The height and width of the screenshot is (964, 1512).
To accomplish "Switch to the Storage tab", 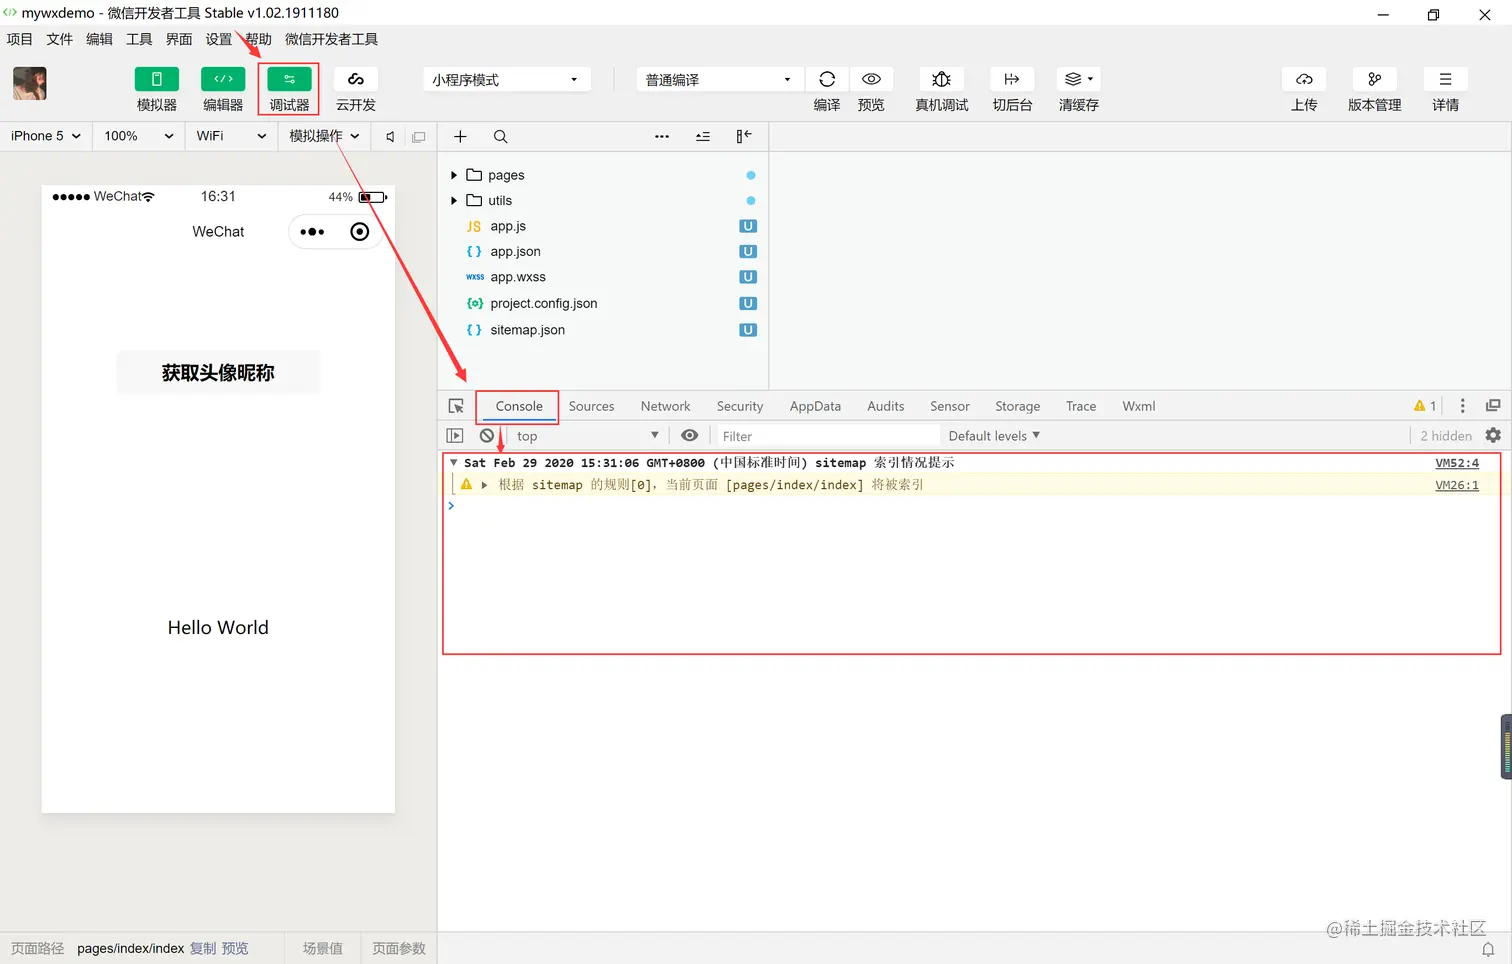I will (1017, 406).
